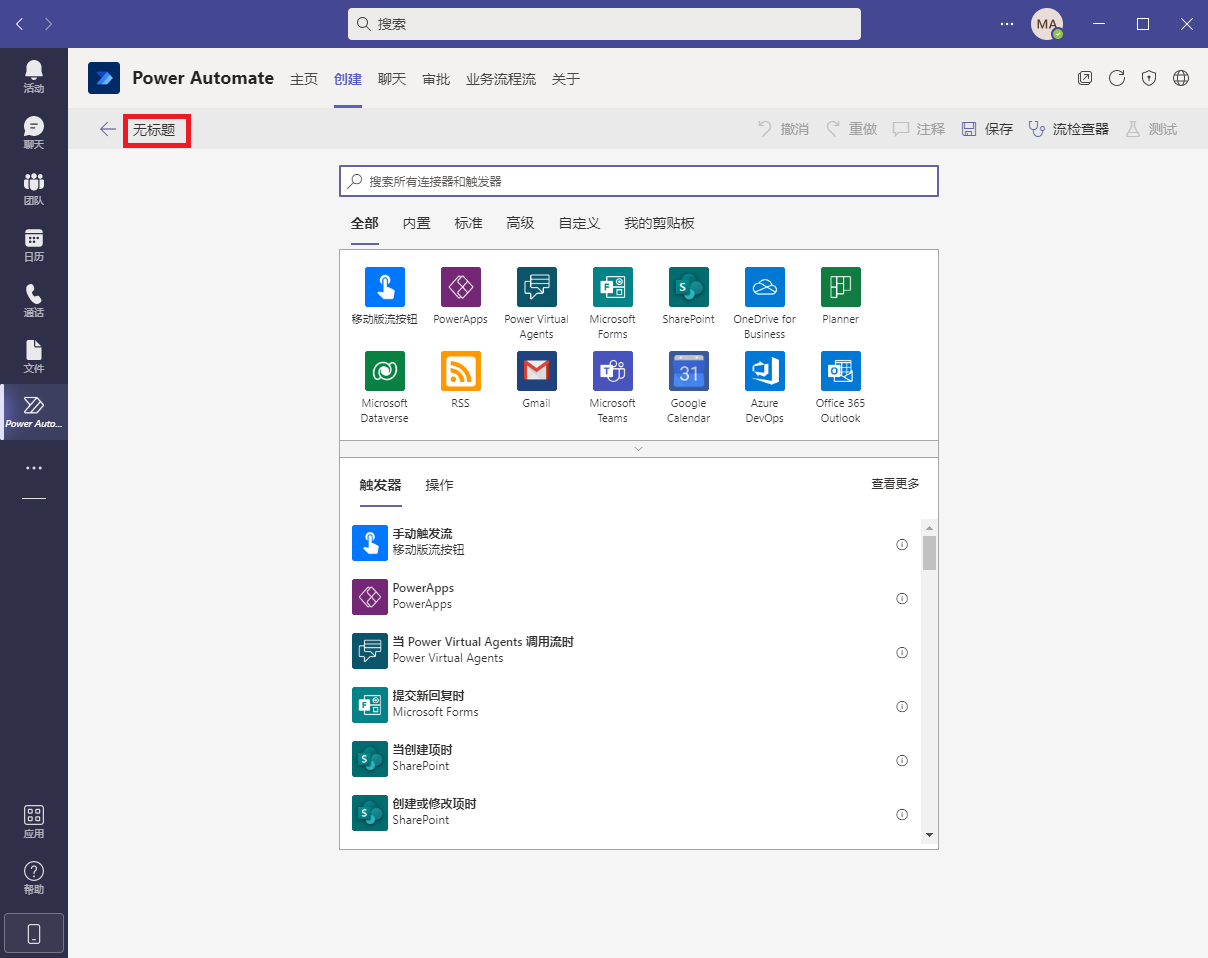Open the title bar ellipsis menu

pos(1007,24)
